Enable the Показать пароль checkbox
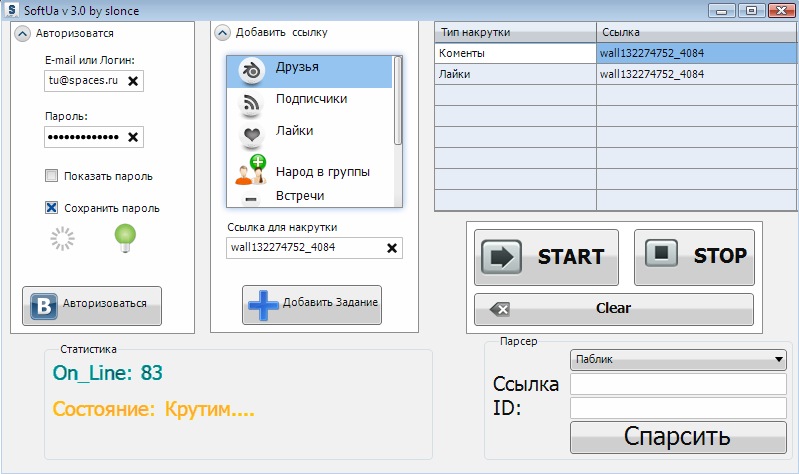 52,177
